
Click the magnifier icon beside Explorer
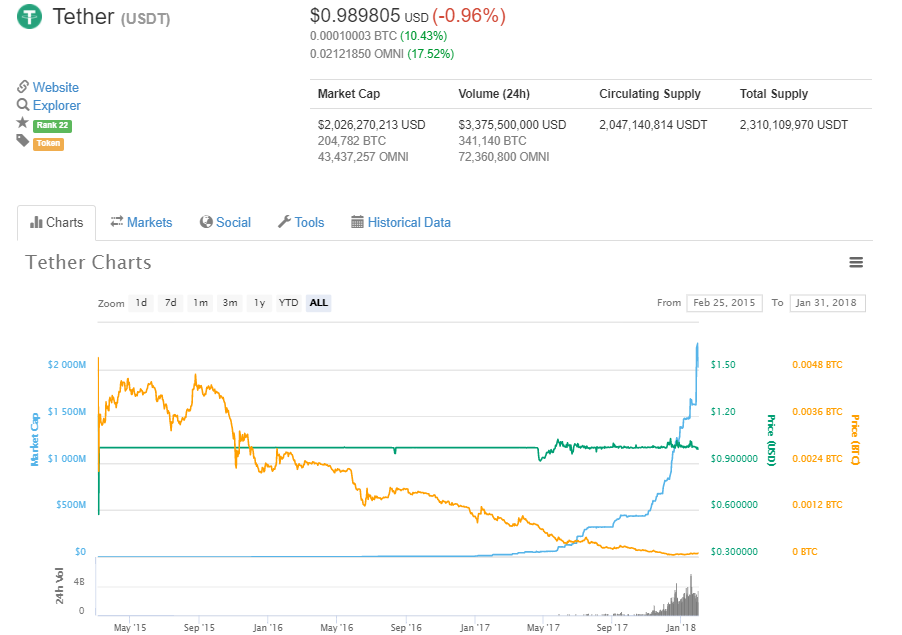[23, 105]
